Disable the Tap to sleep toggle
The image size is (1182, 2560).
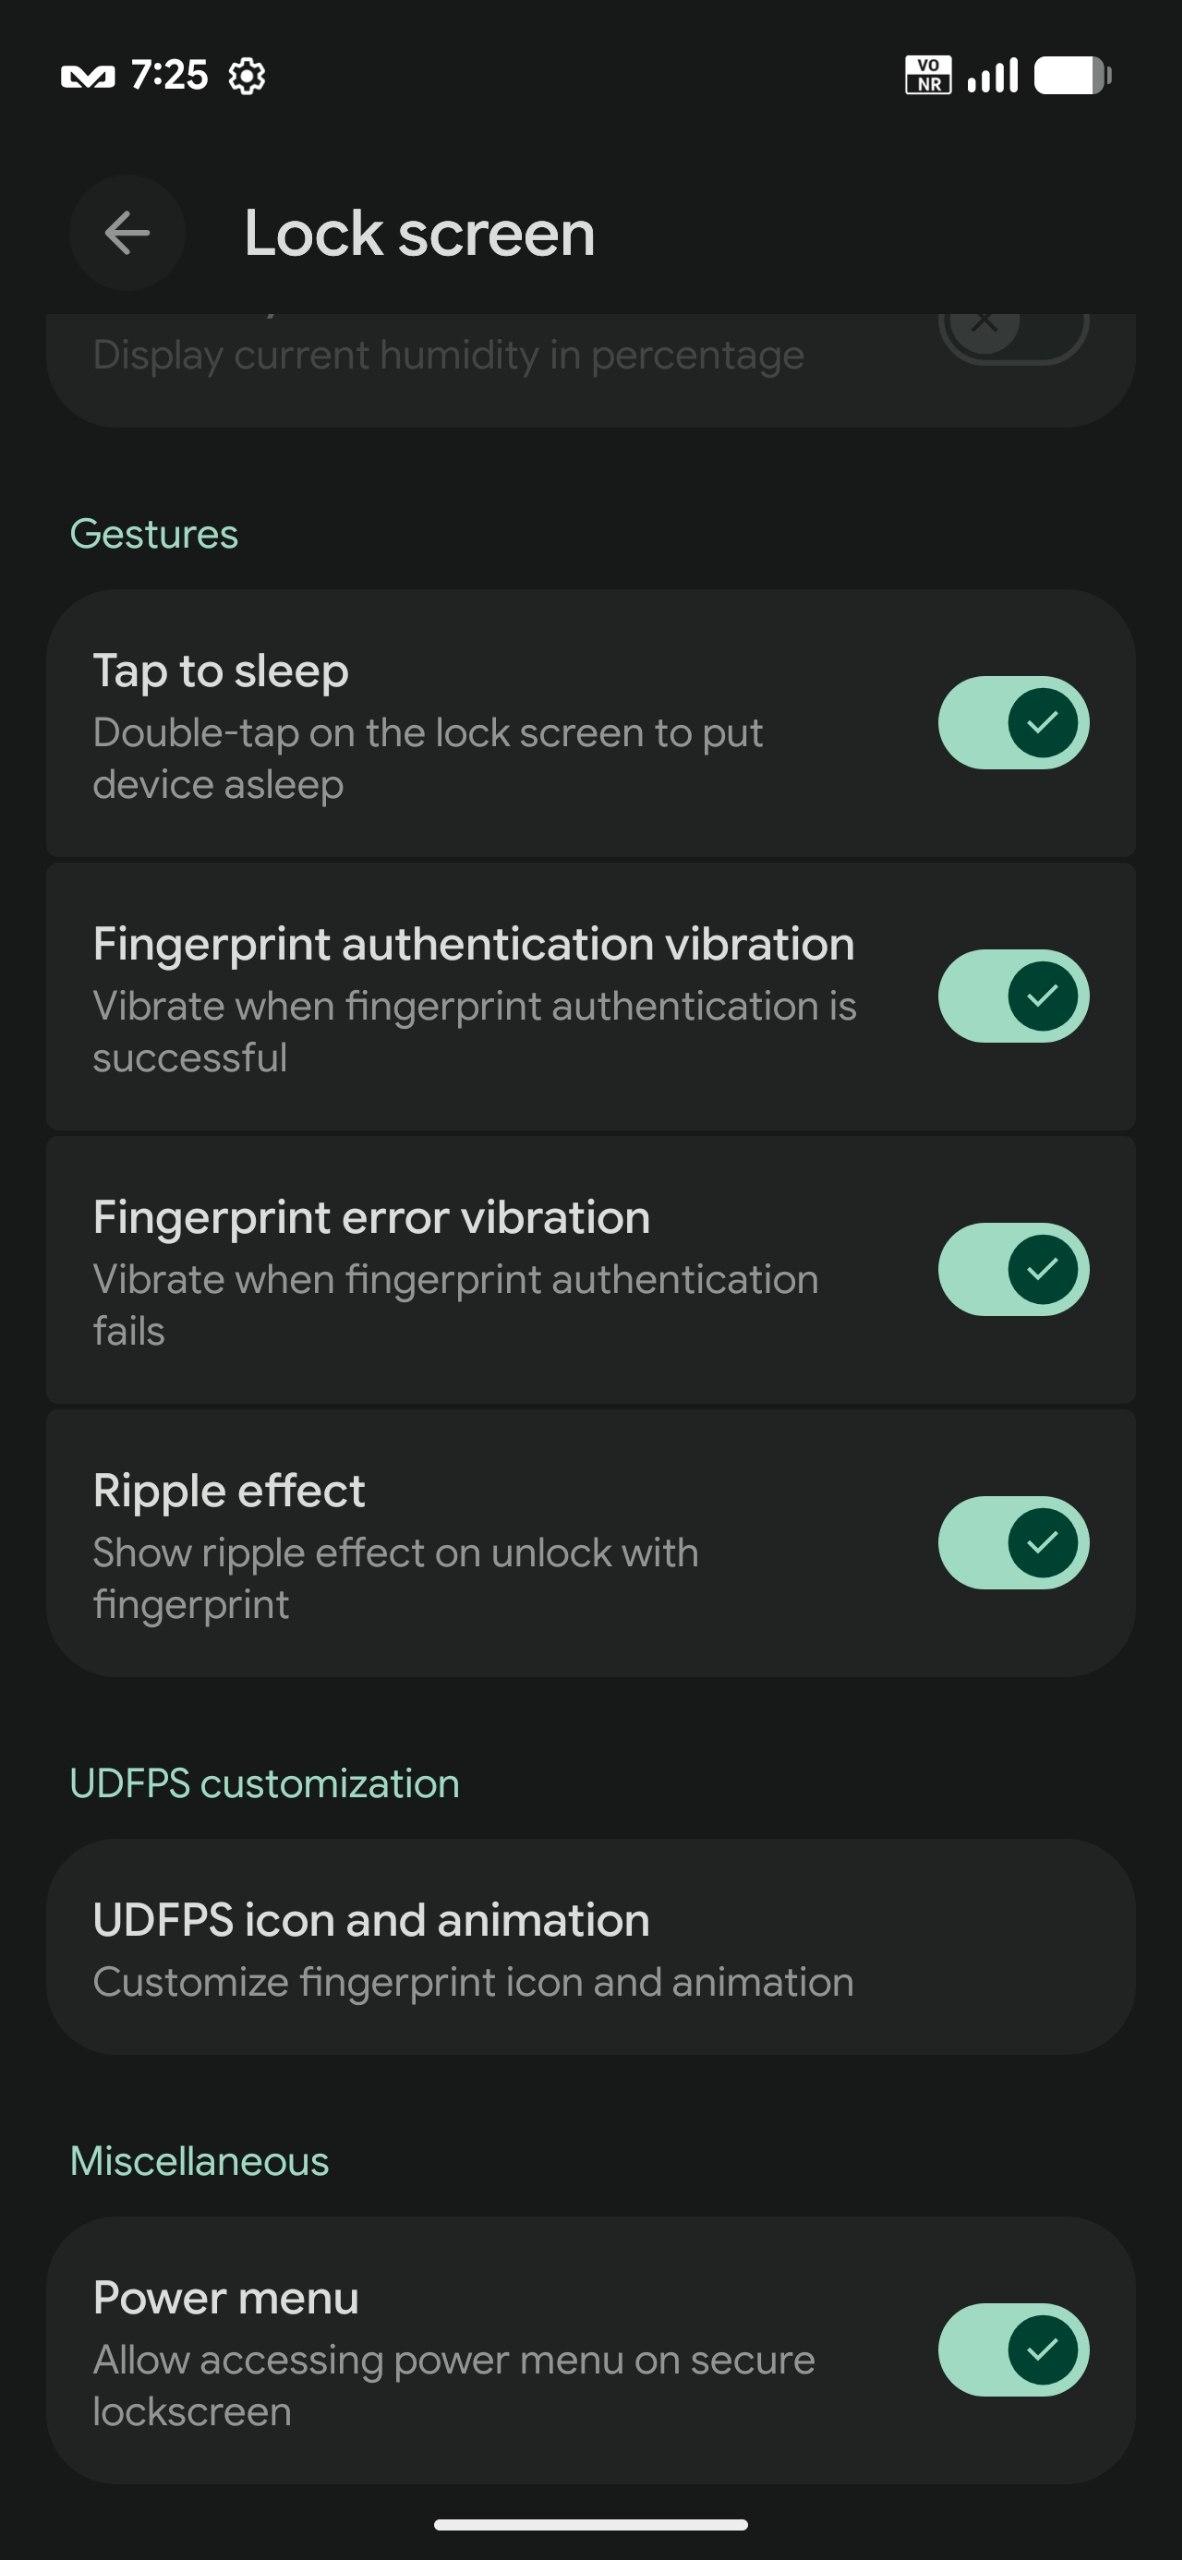coord(1013,723)
